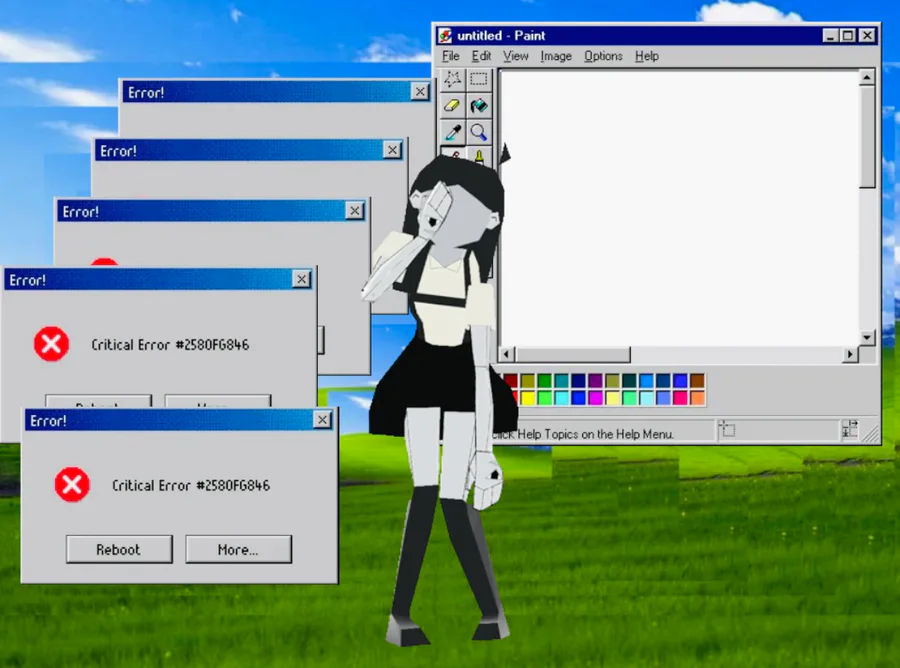Click 'Help Topics on the Help Menu' status text
The height and width of the screenshot is (668, 900).
click(x=595, y=434)
